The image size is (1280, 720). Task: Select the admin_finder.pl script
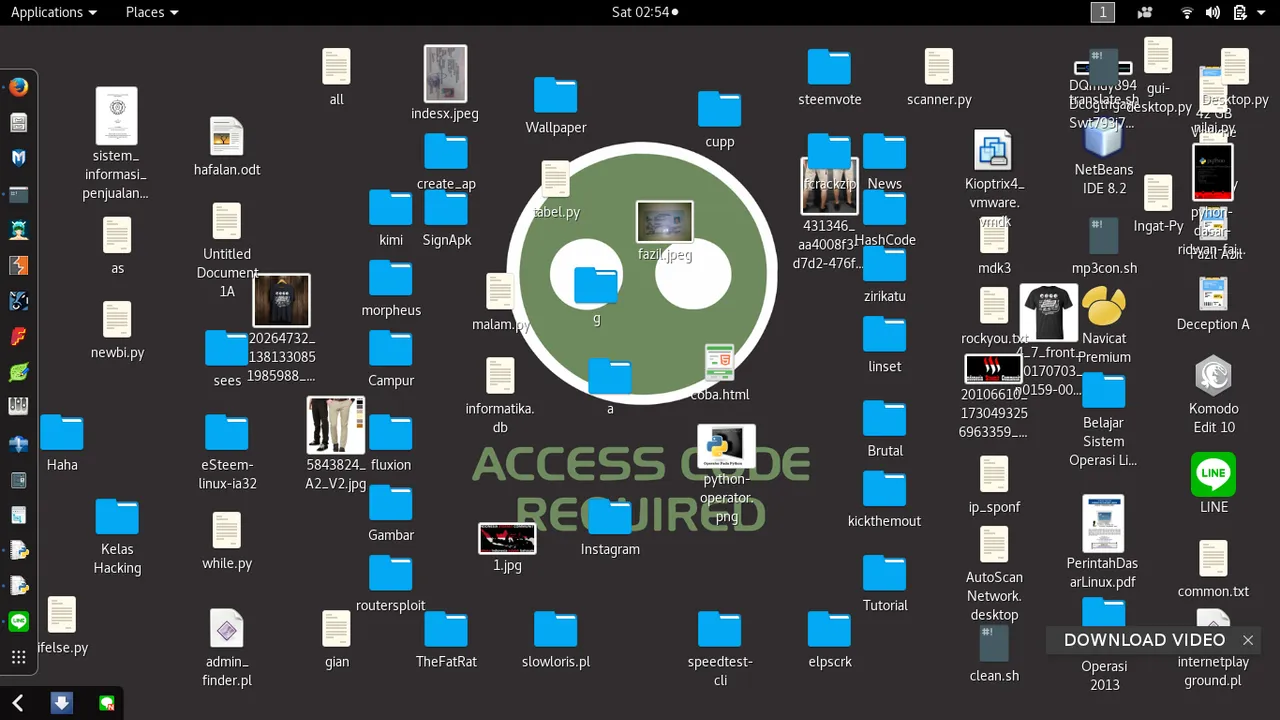(227, 629)
